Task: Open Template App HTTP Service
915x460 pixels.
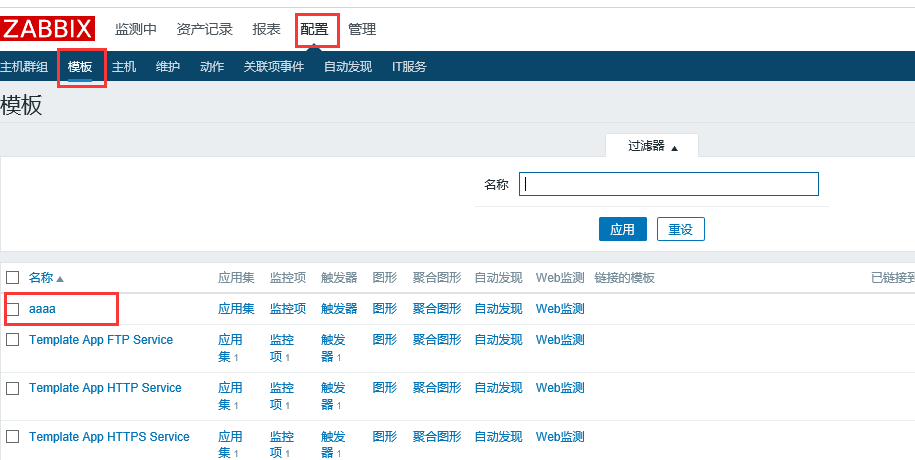Action: coord(105,388)
